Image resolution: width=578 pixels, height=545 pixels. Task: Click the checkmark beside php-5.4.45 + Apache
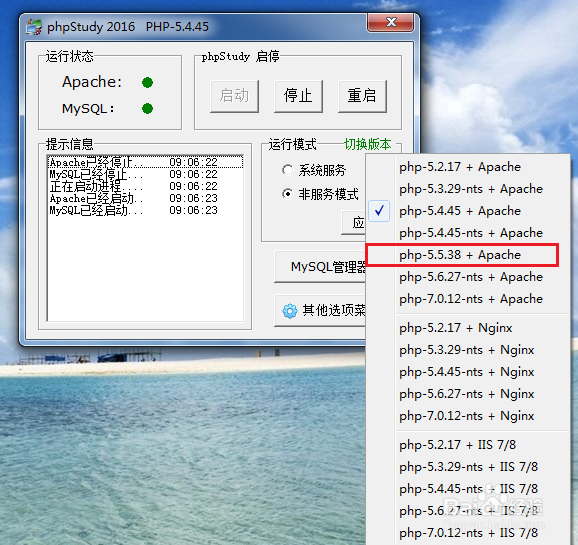click(x=379, y=211)
